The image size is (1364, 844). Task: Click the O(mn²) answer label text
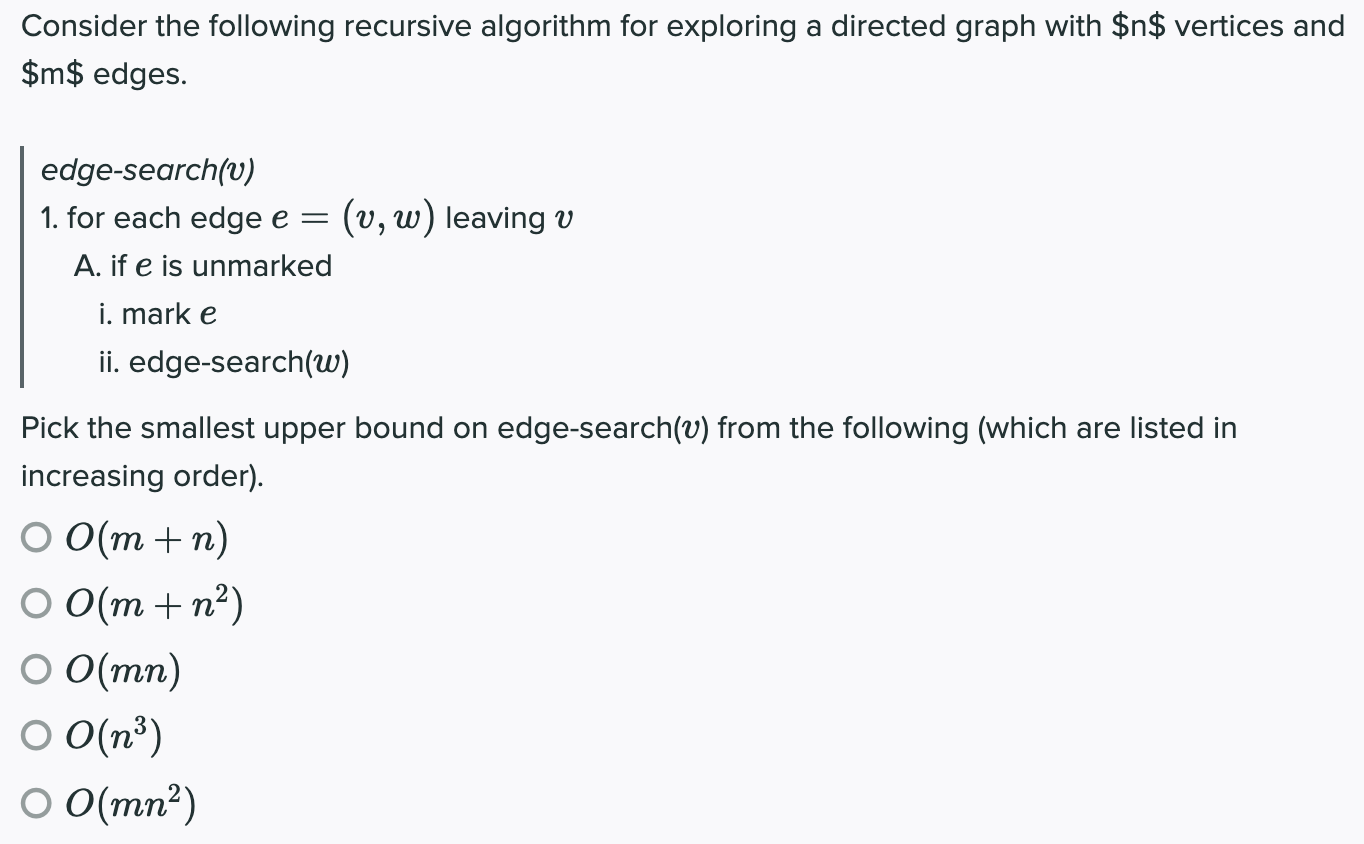(x=130, y=801)
